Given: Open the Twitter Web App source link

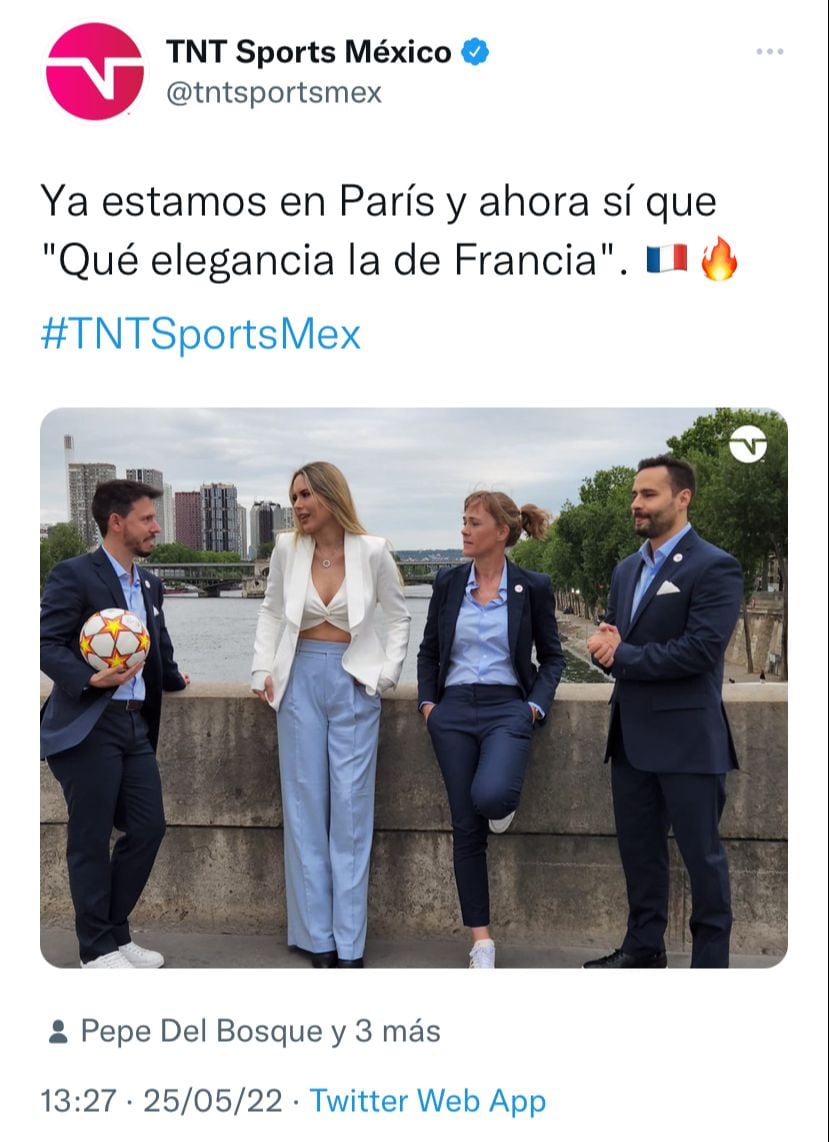Looking at the screenshot, I should (428, 1100).
